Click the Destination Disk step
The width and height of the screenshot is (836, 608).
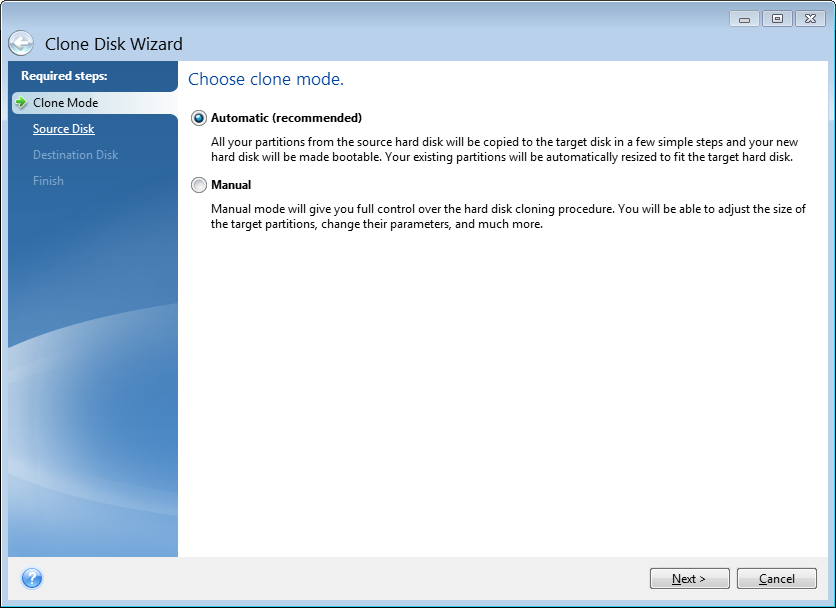[75, 155]
